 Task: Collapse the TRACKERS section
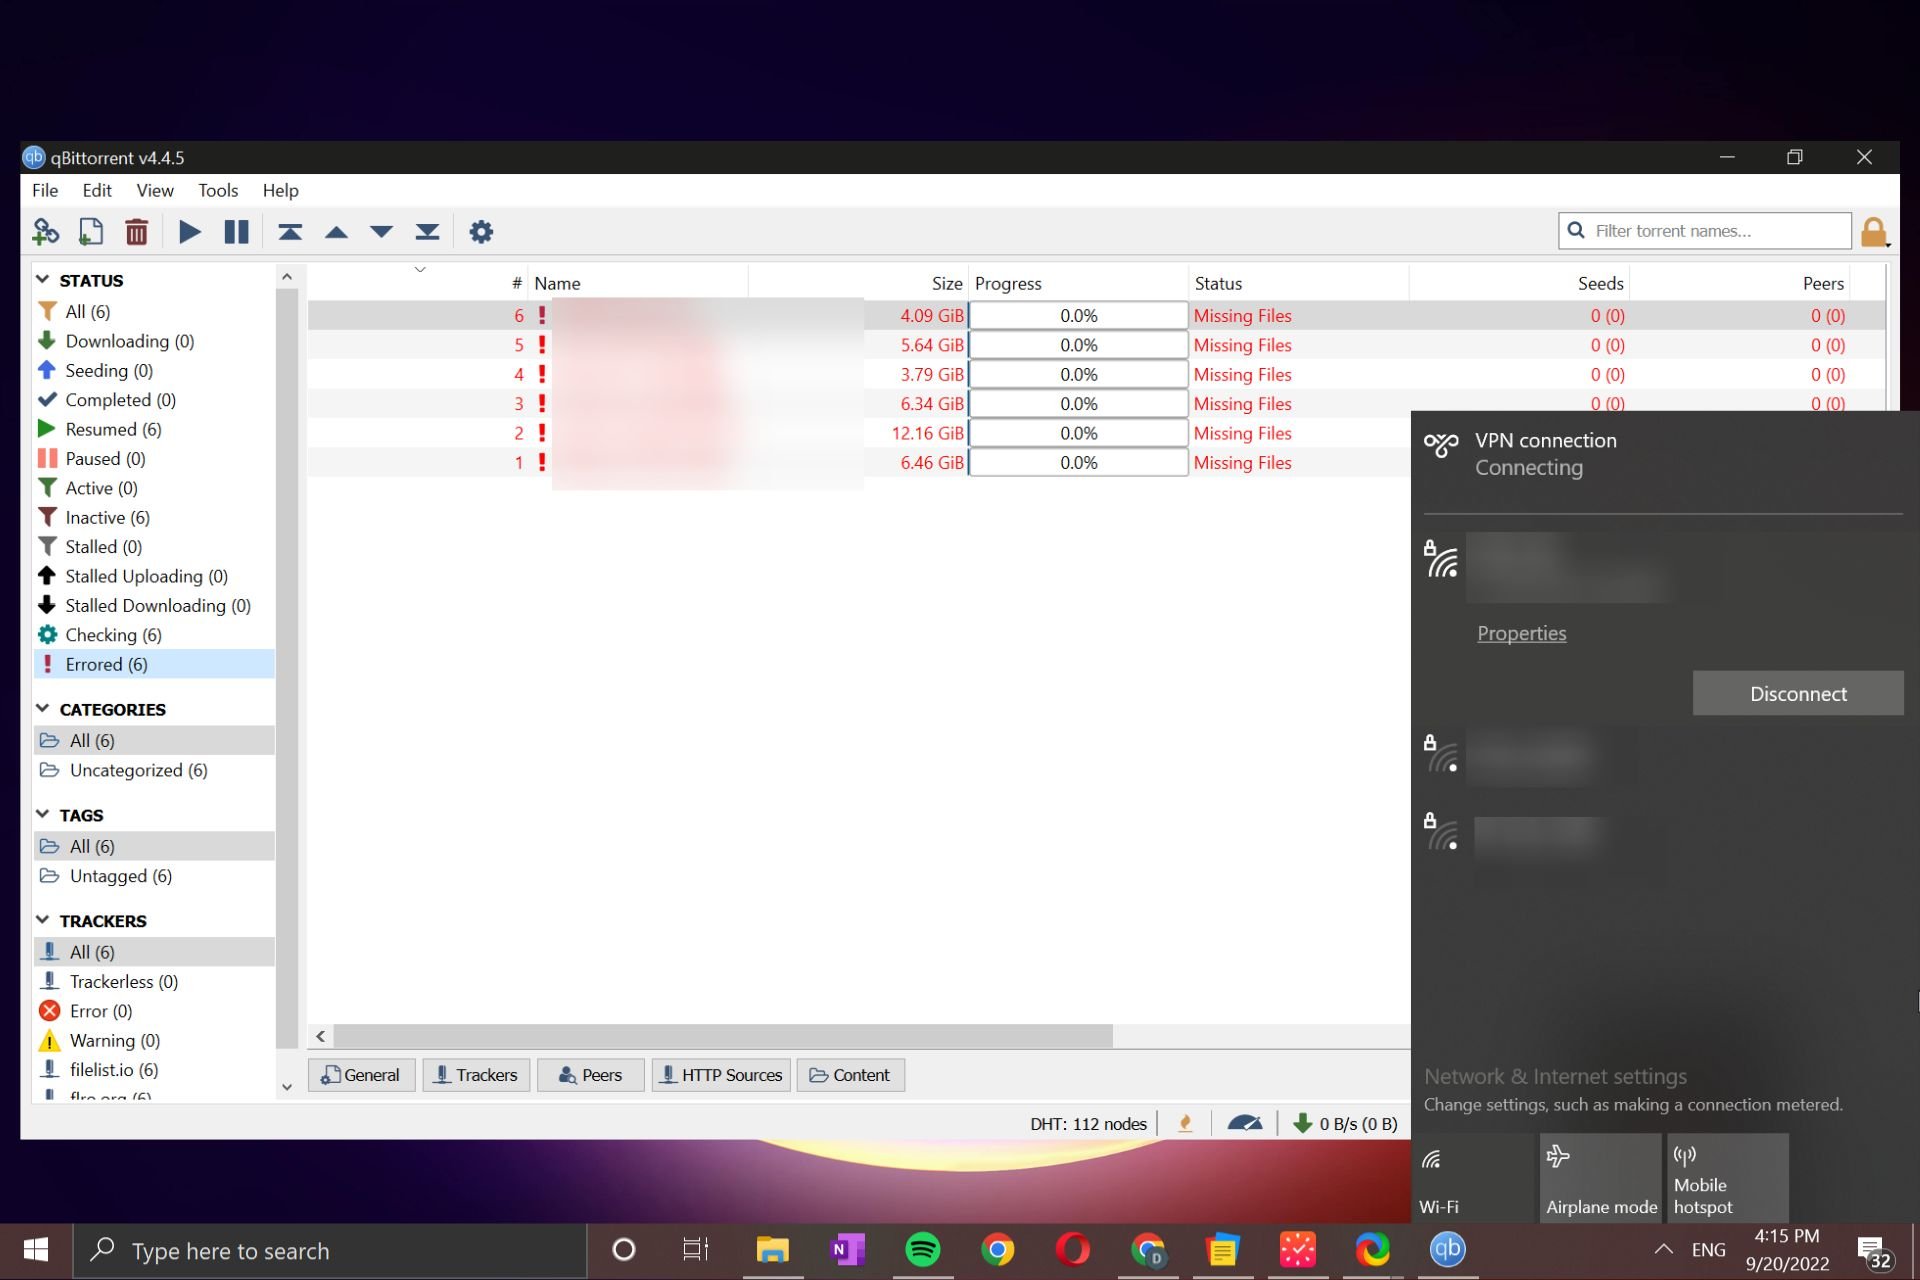pos(42,920)
